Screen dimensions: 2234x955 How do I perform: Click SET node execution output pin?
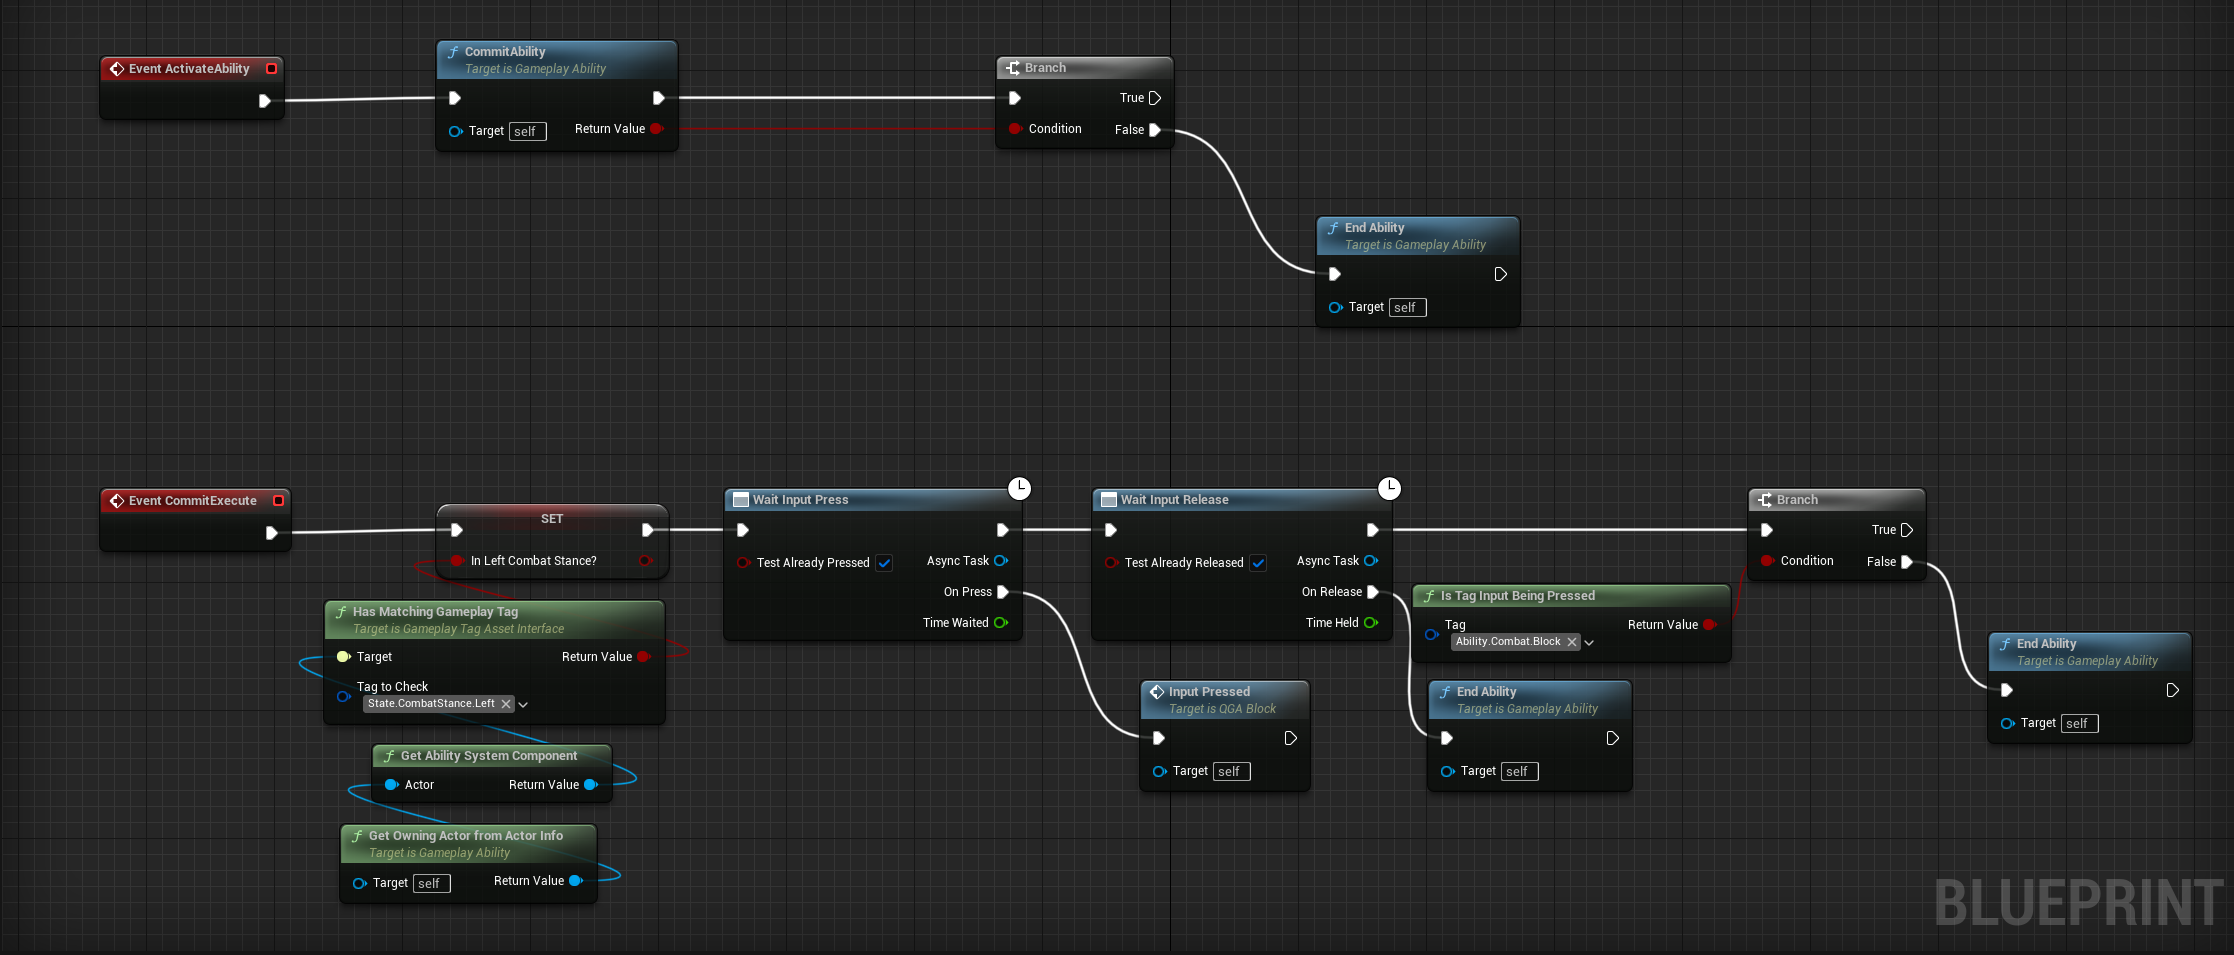647,530
